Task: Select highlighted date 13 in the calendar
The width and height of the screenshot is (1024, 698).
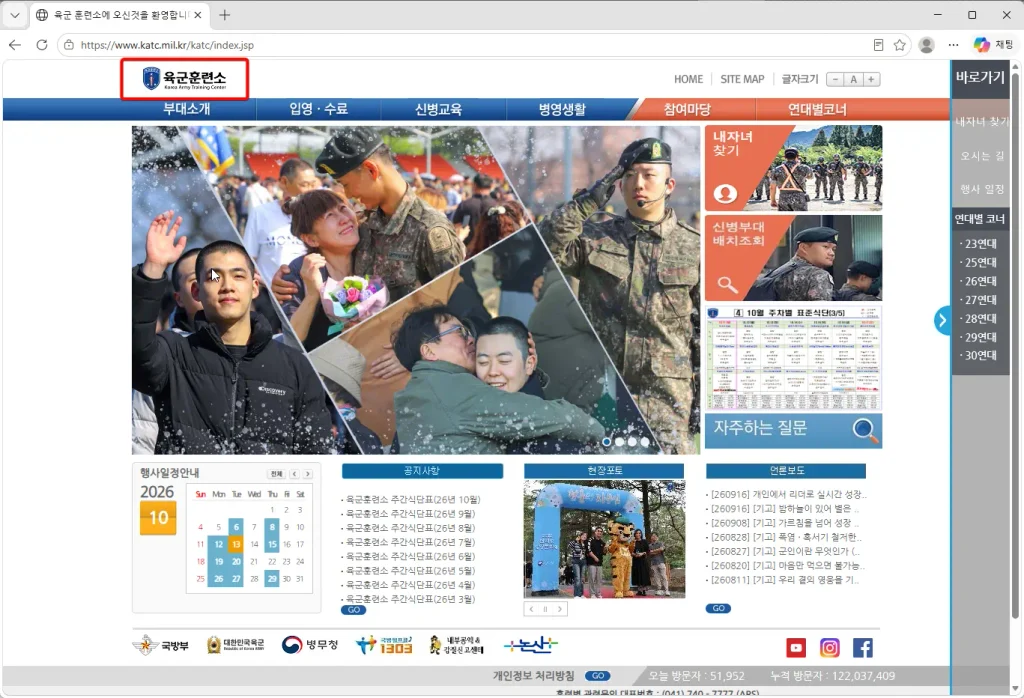Action: click(236, 544)
